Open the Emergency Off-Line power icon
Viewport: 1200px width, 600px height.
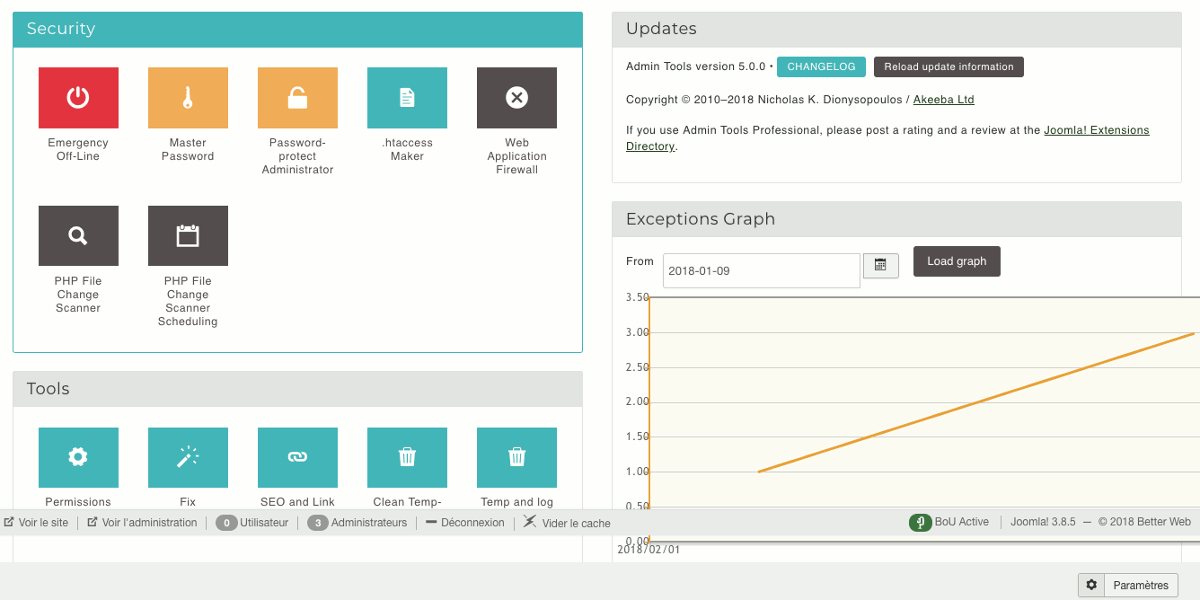[x=78, y=98]
